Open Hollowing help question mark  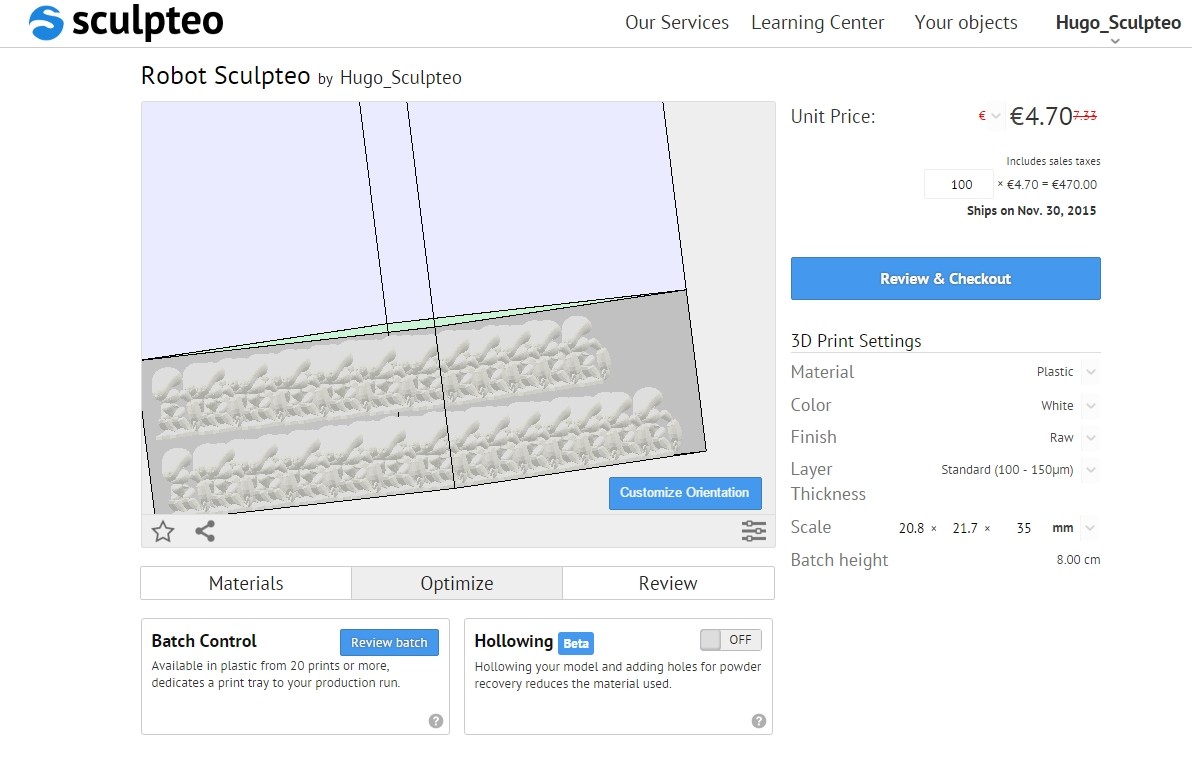pyautogui.click(x=759, y=721)
